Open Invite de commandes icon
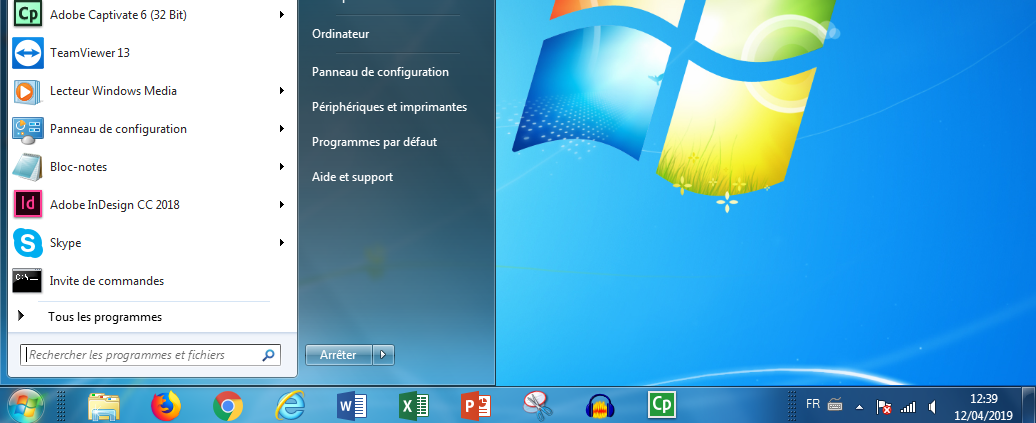1036x423 pixels. (x=28, y=281)
